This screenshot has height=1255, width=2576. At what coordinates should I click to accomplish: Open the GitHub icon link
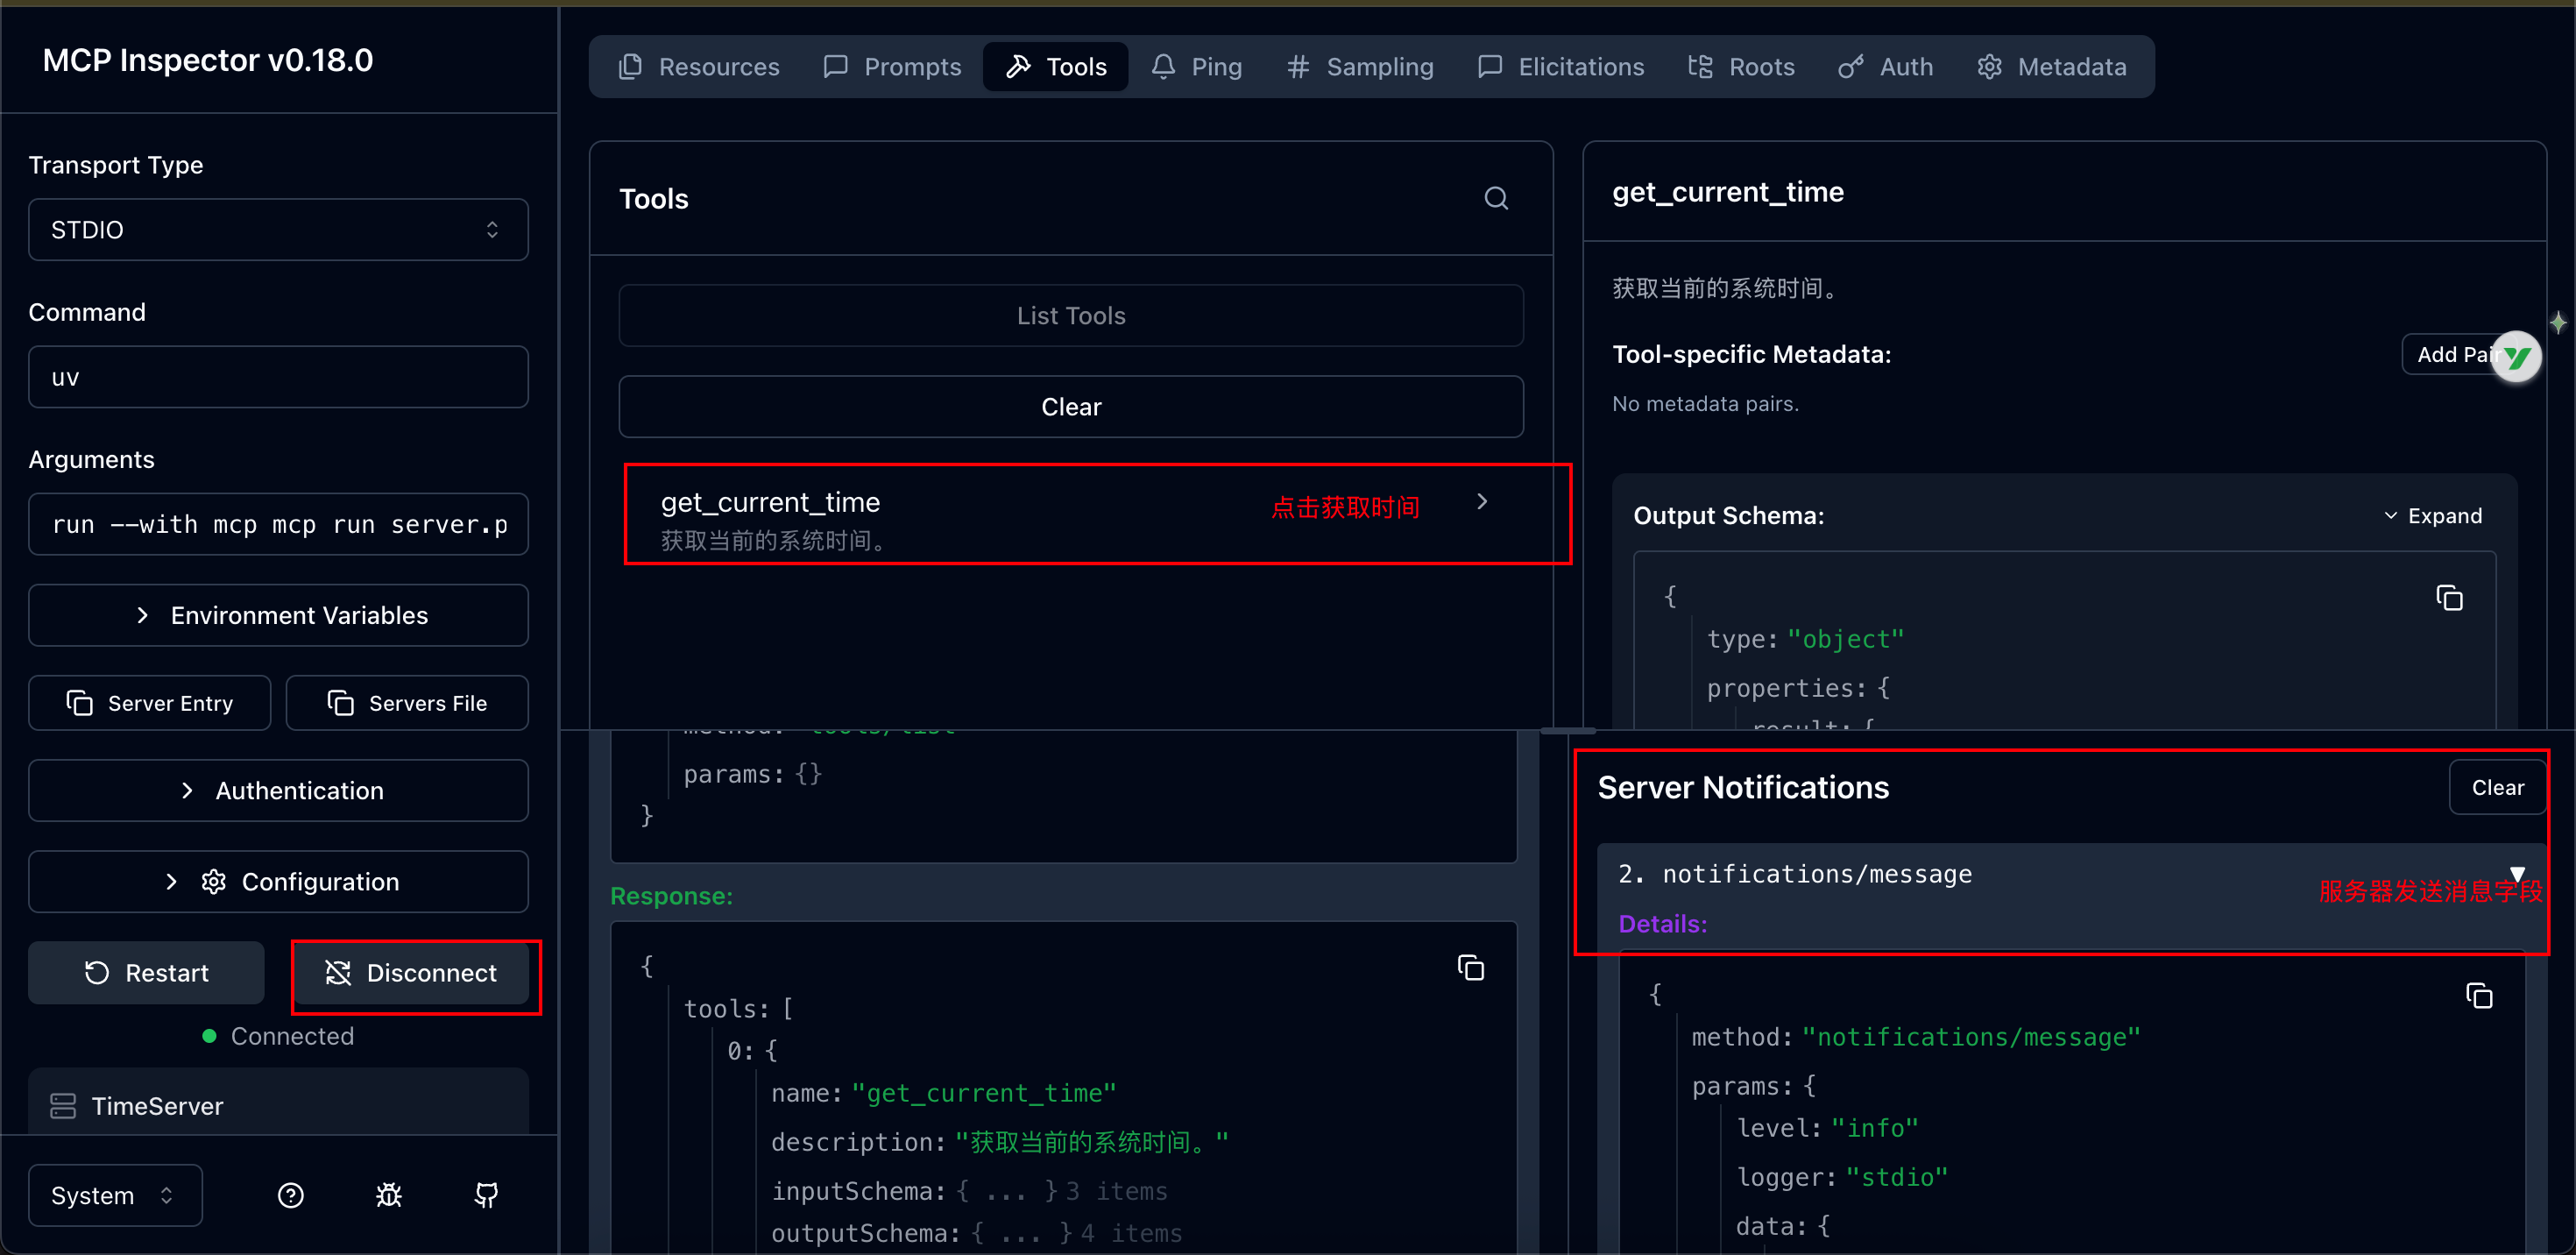(486, 1195)
